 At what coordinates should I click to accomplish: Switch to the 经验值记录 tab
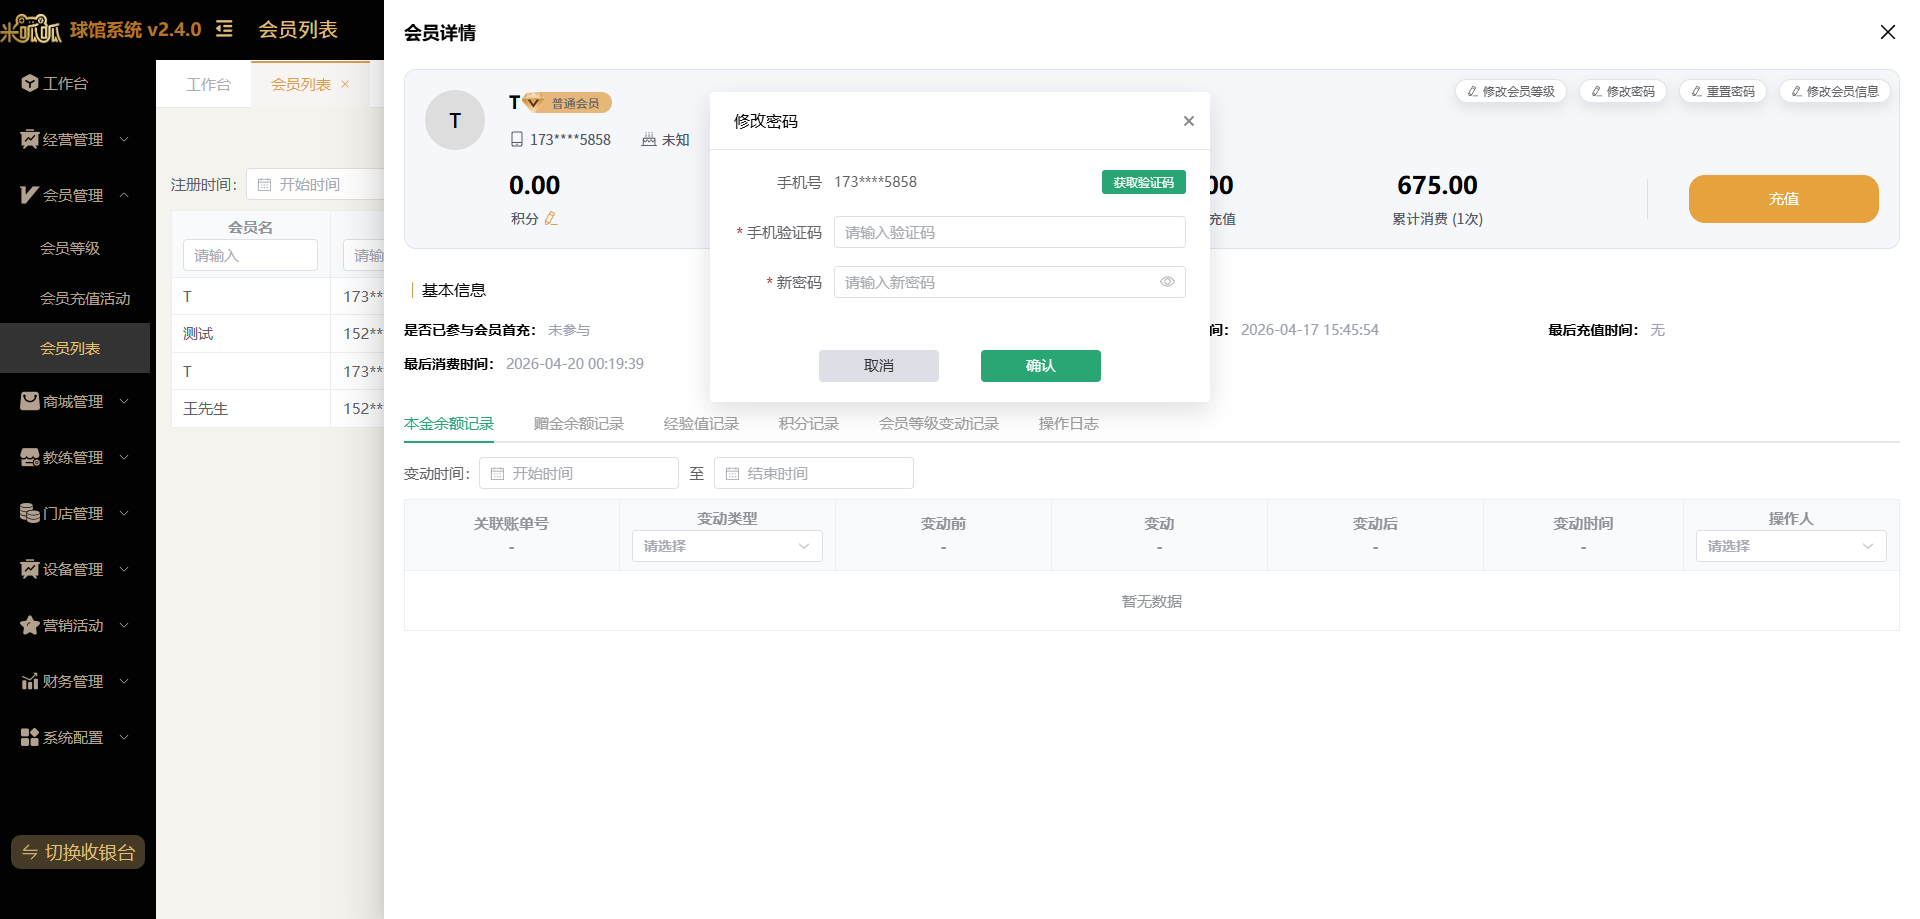[x=701, y=424]
